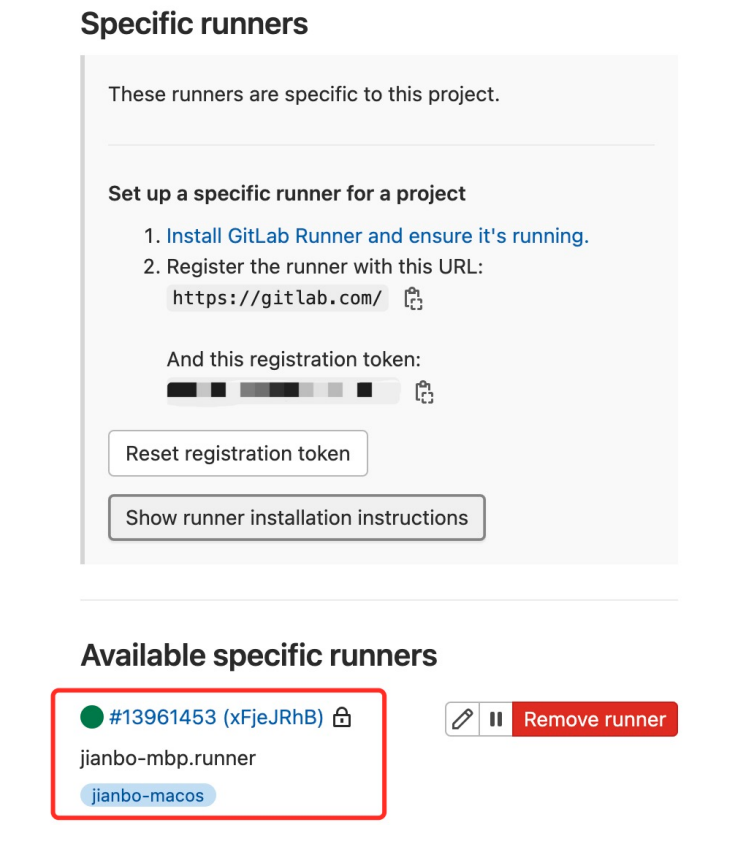The height and width of the screenshot is (842, 732).
Task: Select the jianbo-macos tag badge
Action: [148, 796]
